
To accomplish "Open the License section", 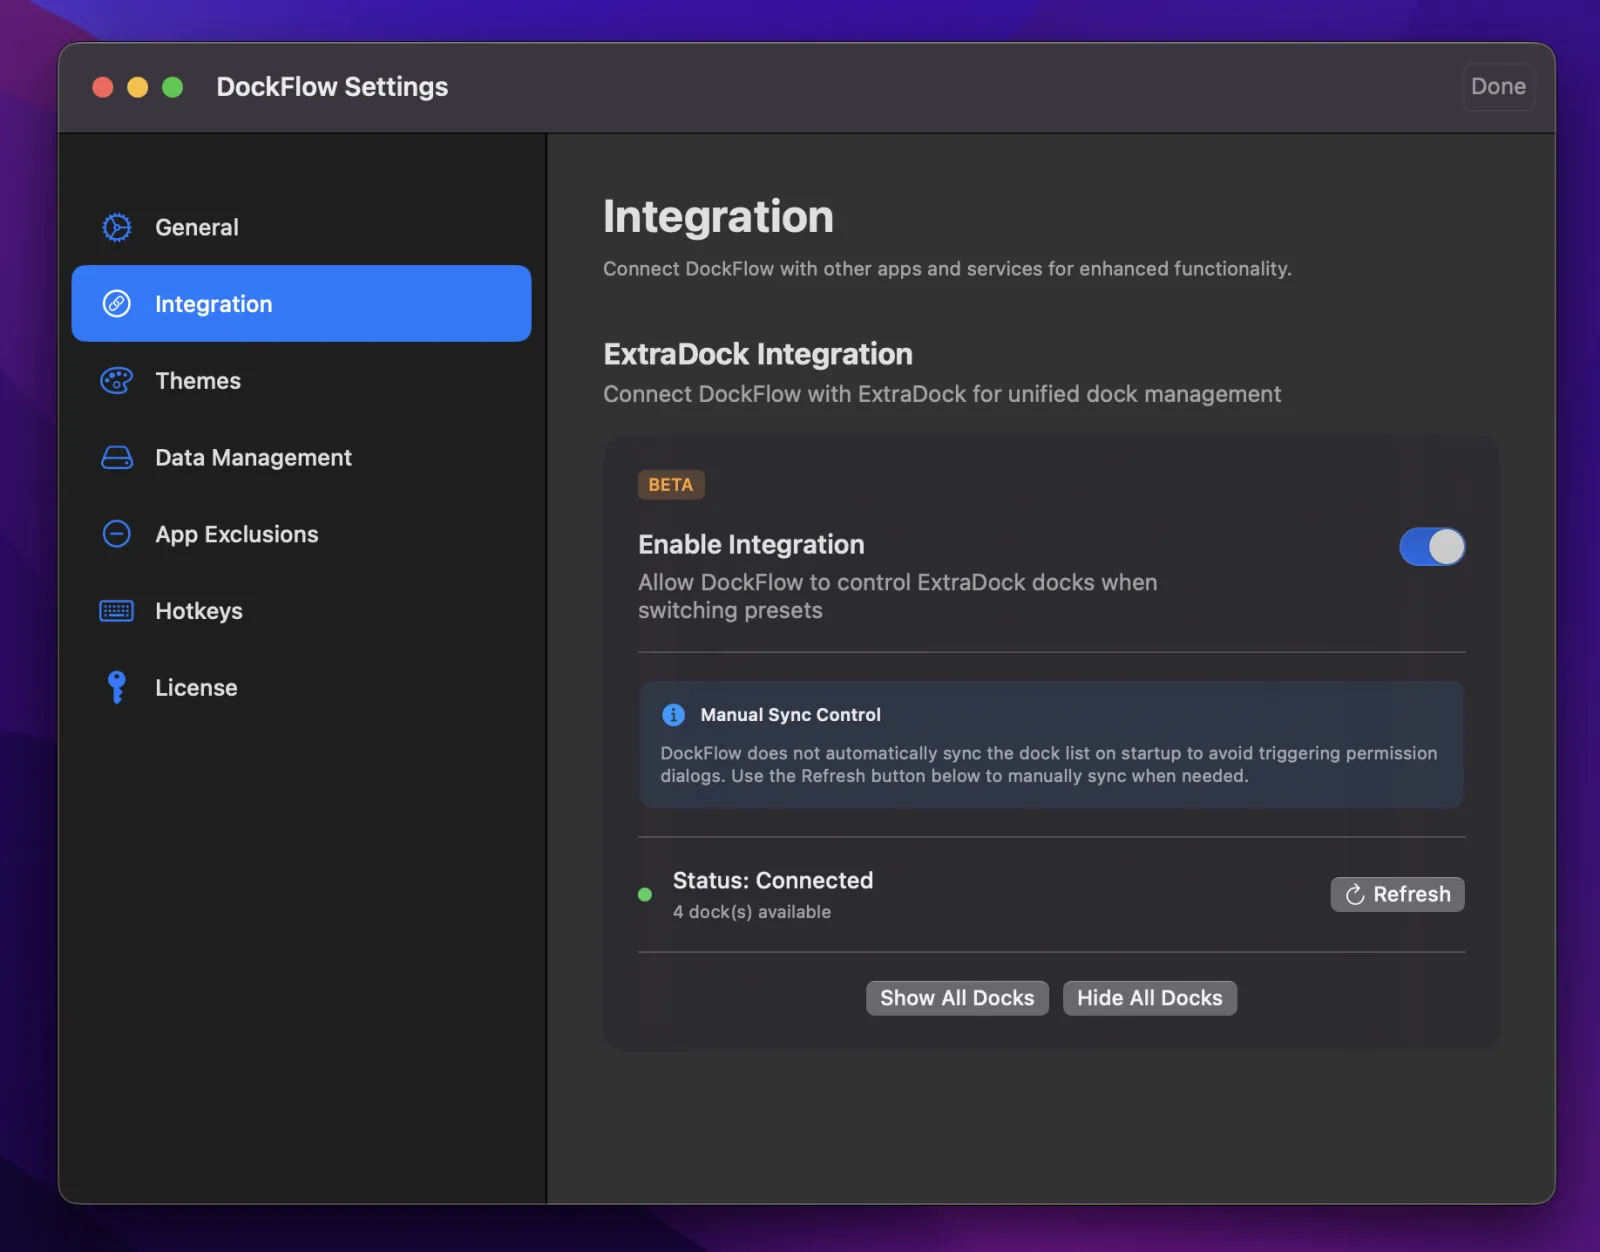I will (x=301, y=687).
